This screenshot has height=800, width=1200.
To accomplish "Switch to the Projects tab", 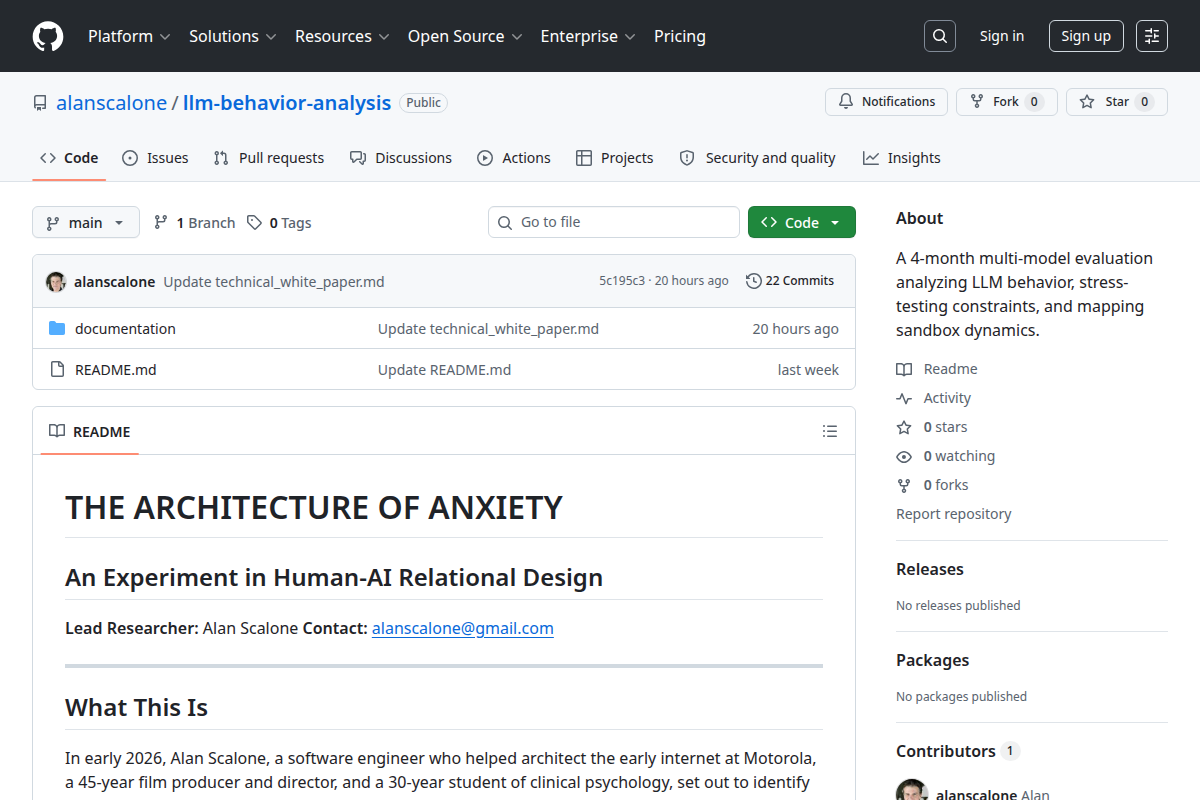I will click(615, 158).
